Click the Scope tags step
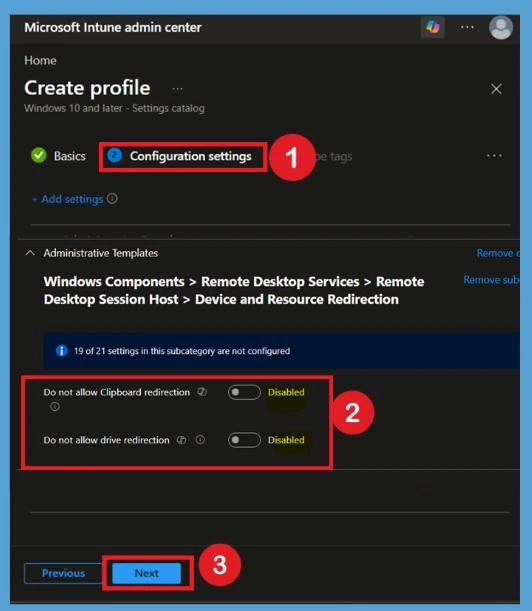This screenshot has width=532, height=611. (x=334, y=157)
